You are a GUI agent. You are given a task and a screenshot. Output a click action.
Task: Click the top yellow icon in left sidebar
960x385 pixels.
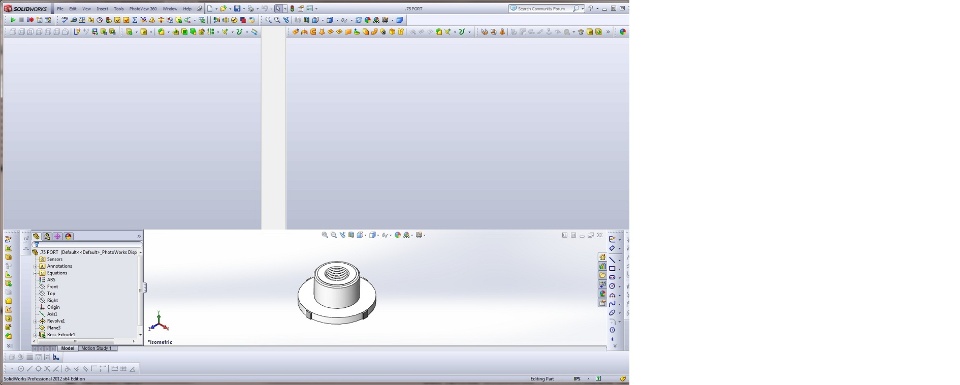[9, 240]
